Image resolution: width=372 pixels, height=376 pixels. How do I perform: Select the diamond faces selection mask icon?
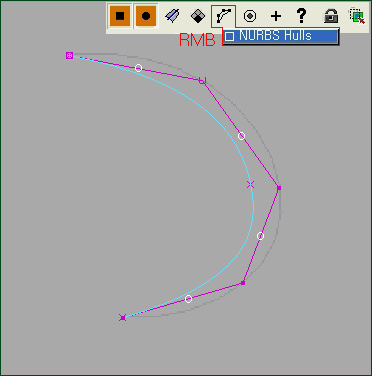(198, 16)
